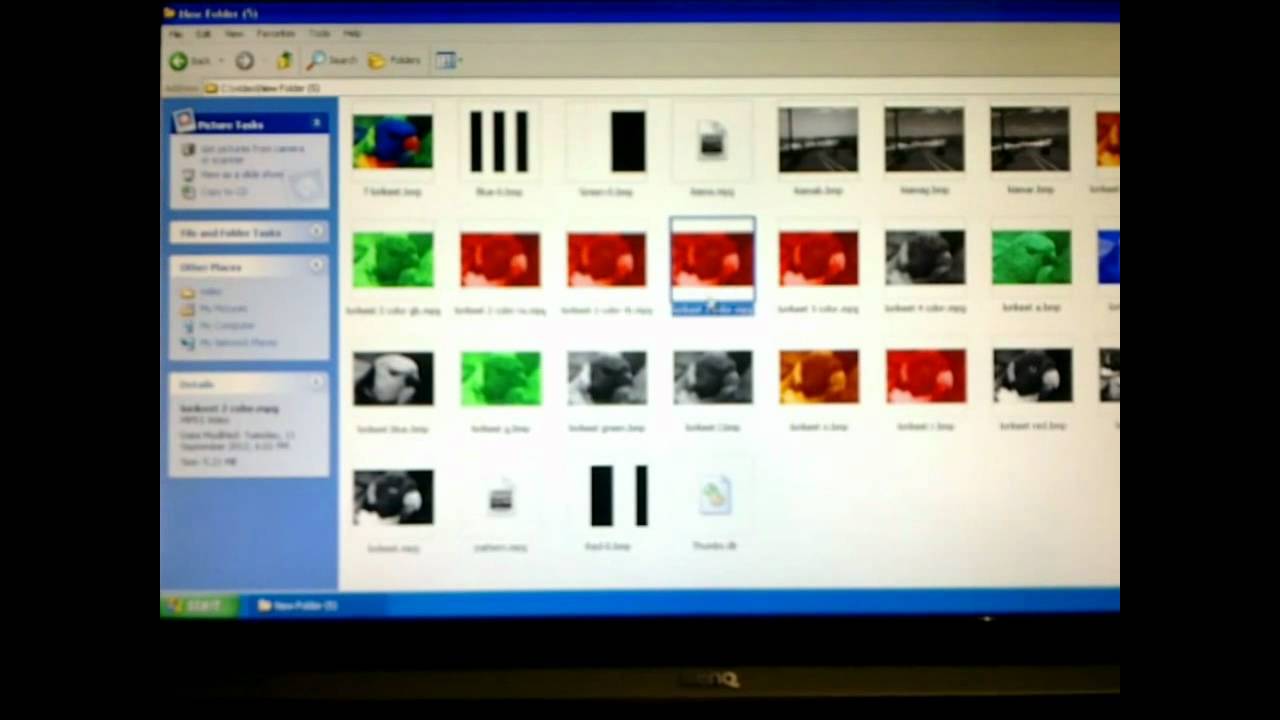Click Copy to CD link
Image resolution: width=1280 pixels, height=720 pixels.
pyautogui.click(x=224, y=192)
